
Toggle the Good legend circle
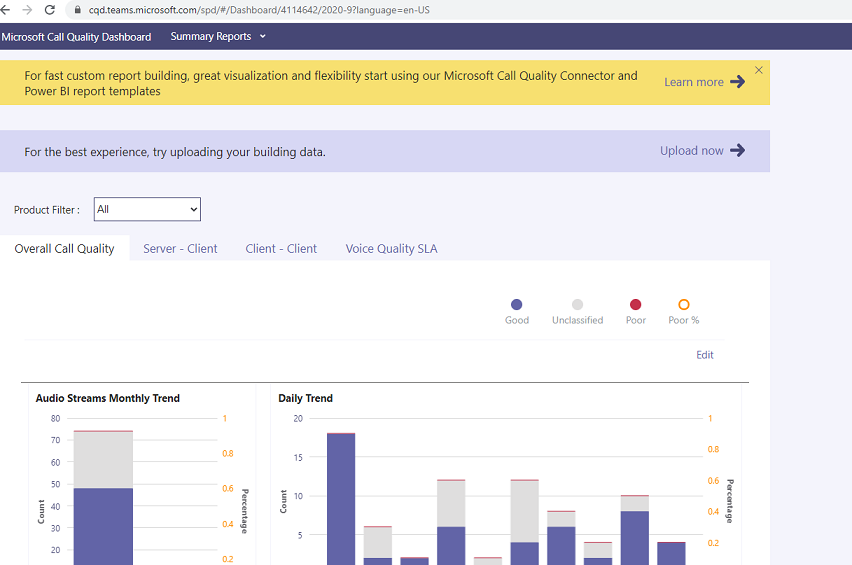point(517,304)
